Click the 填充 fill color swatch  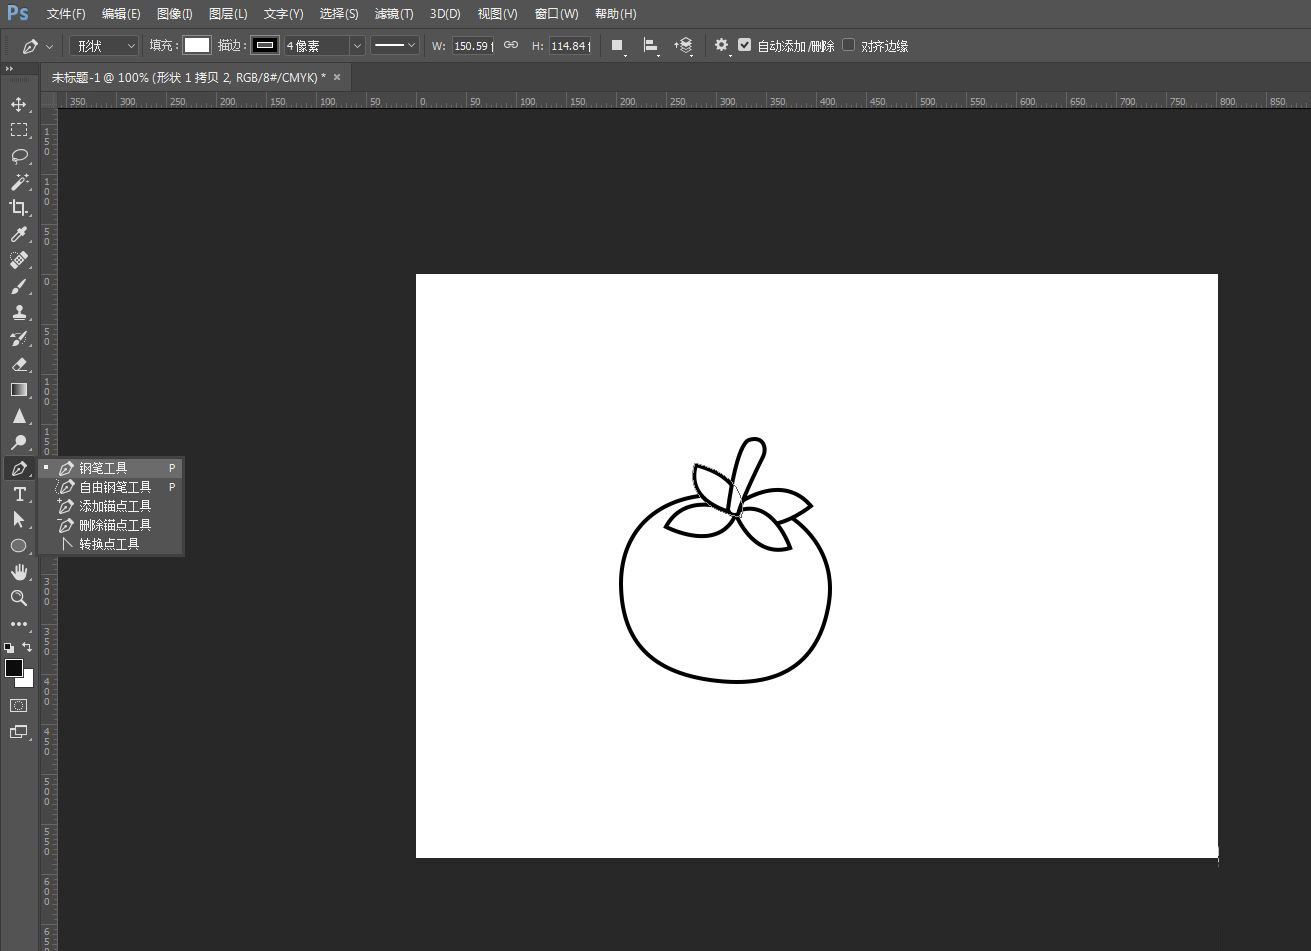click(197, 45)
